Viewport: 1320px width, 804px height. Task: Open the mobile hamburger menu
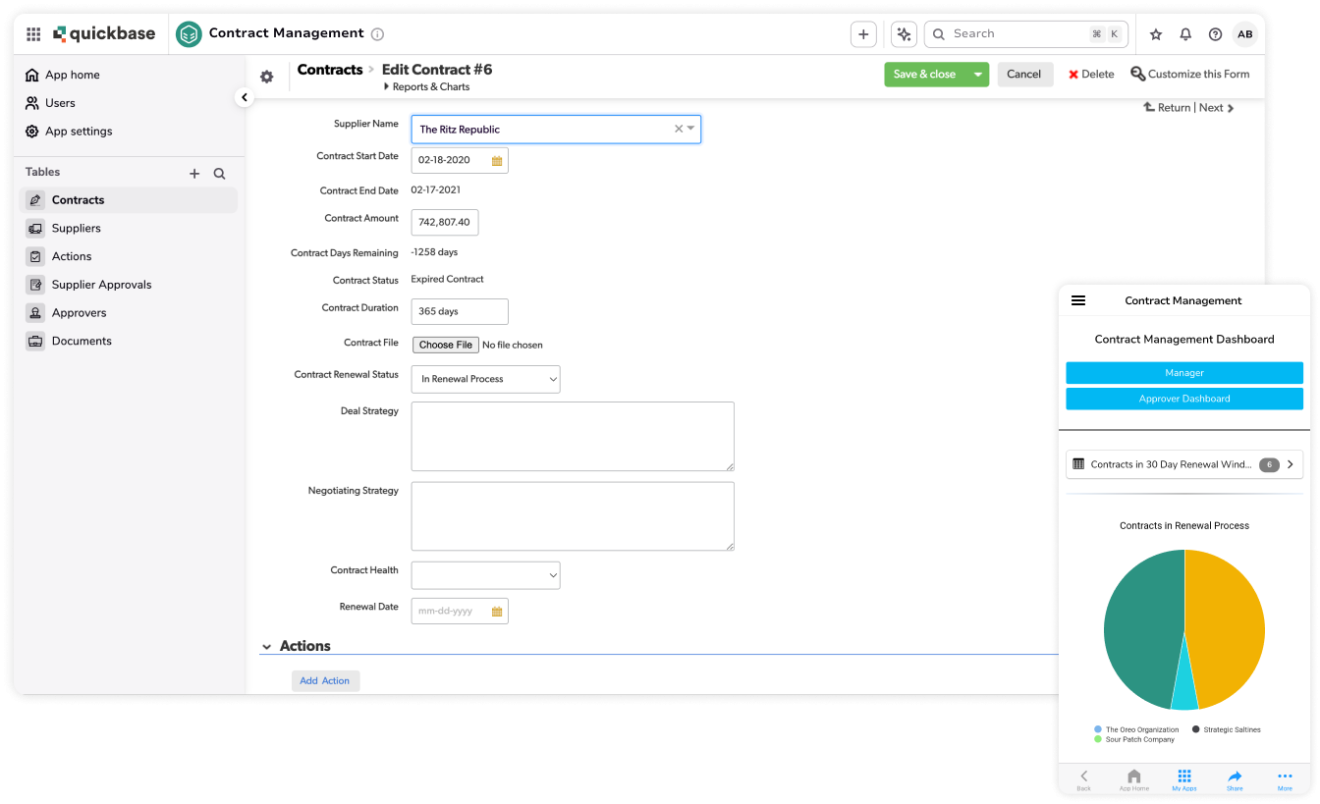point(1078,300)
